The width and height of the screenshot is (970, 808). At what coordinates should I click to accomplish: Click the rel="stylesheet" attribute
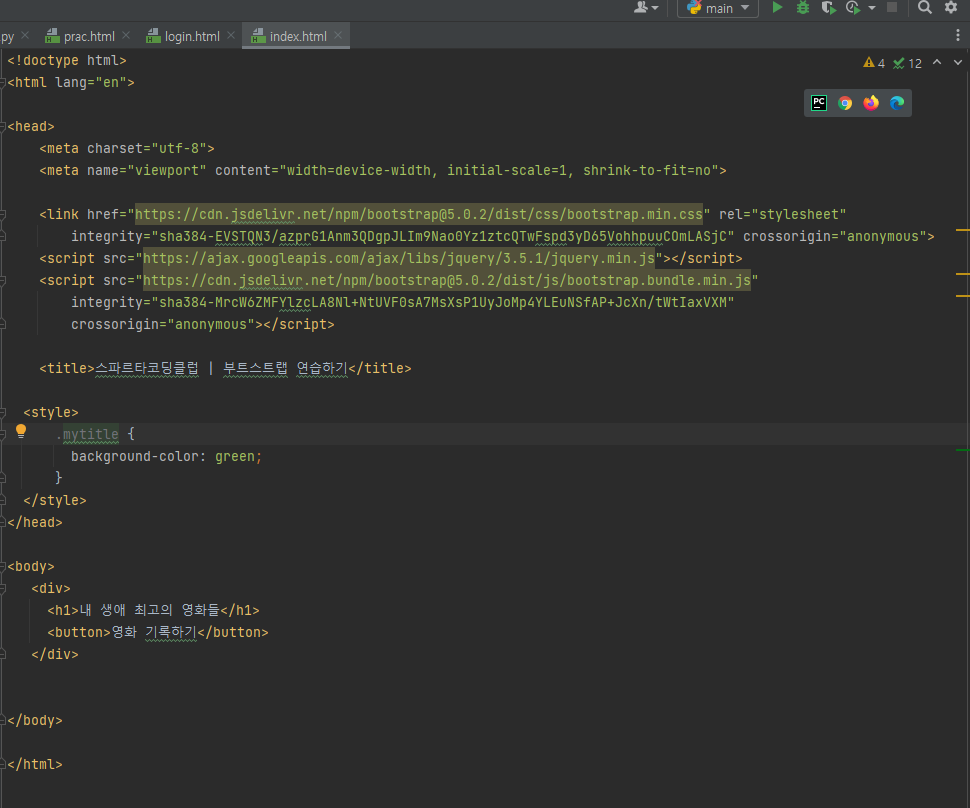coord(783,214)
